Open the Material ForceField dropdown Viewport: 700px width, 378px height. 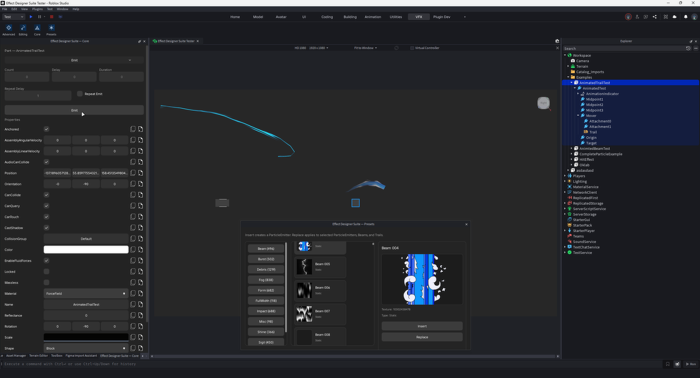(86, 293)
